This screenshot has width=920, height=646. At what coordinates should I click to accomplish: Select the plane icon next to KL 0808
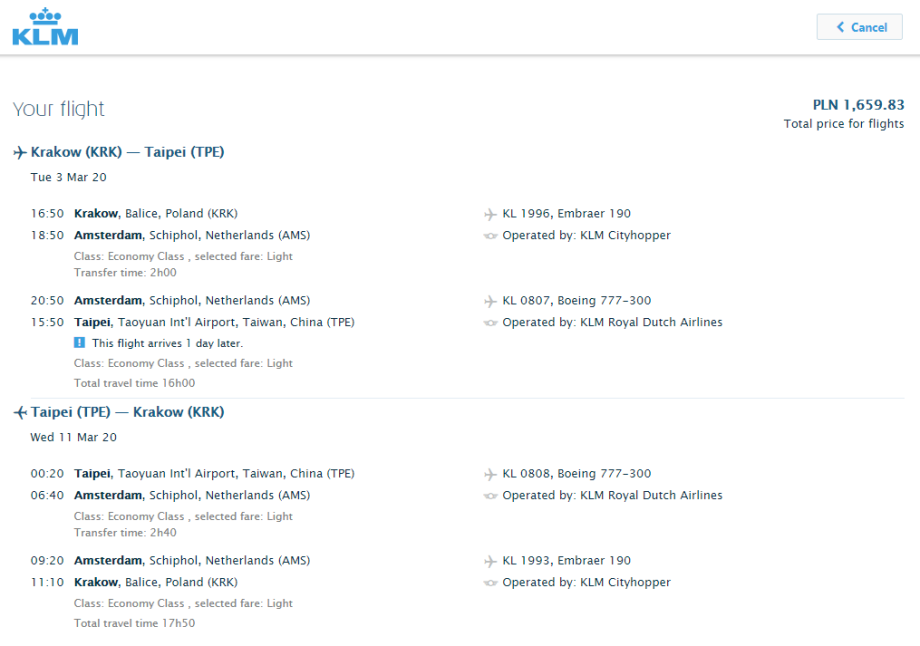(490, 474)
